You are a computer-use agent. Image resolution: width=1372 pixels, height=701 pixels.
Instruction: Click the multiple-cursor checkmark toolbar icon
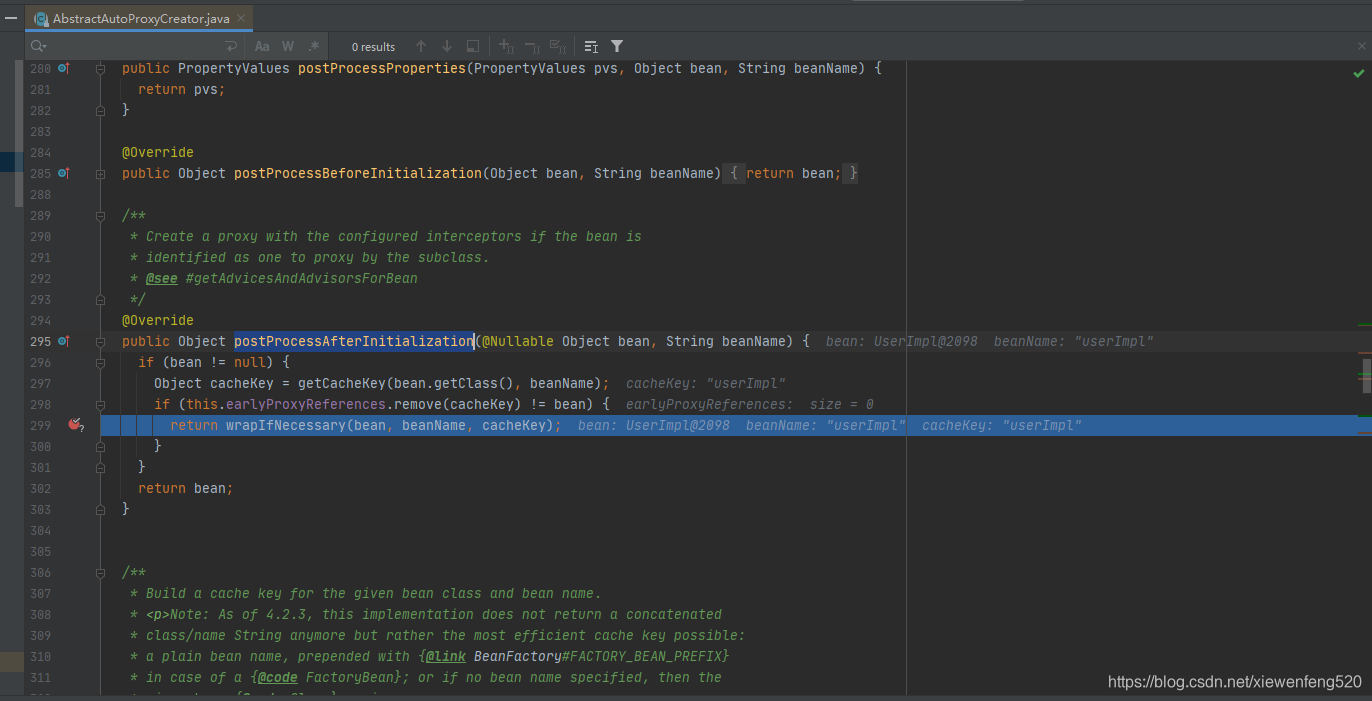point(558,46)
